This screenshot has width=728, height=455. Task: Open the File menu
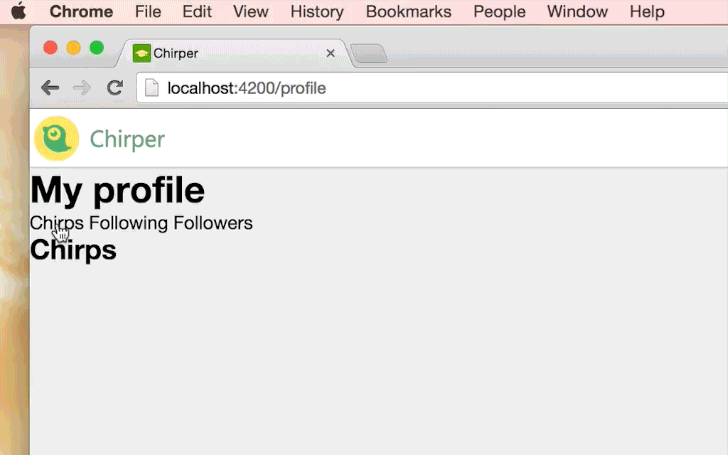click(x=148, y=12)
